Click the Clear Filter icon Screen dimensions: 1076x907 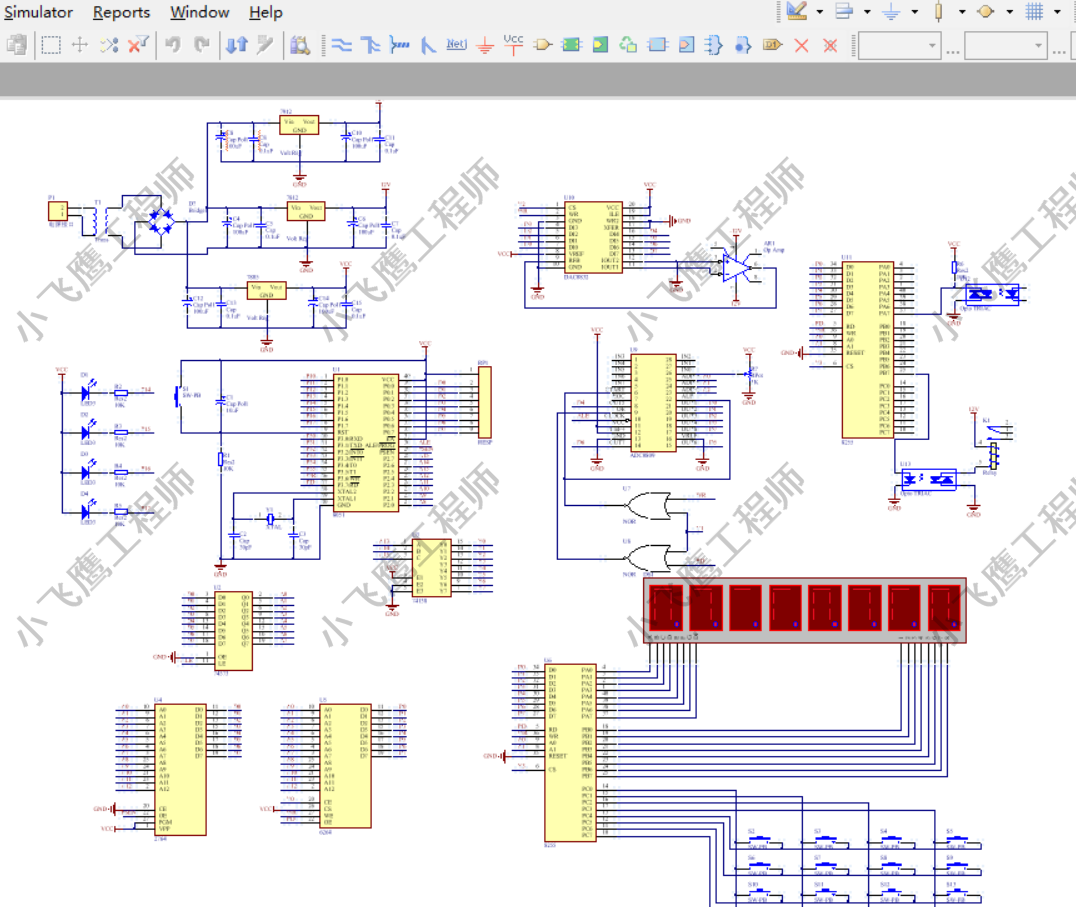139,45
